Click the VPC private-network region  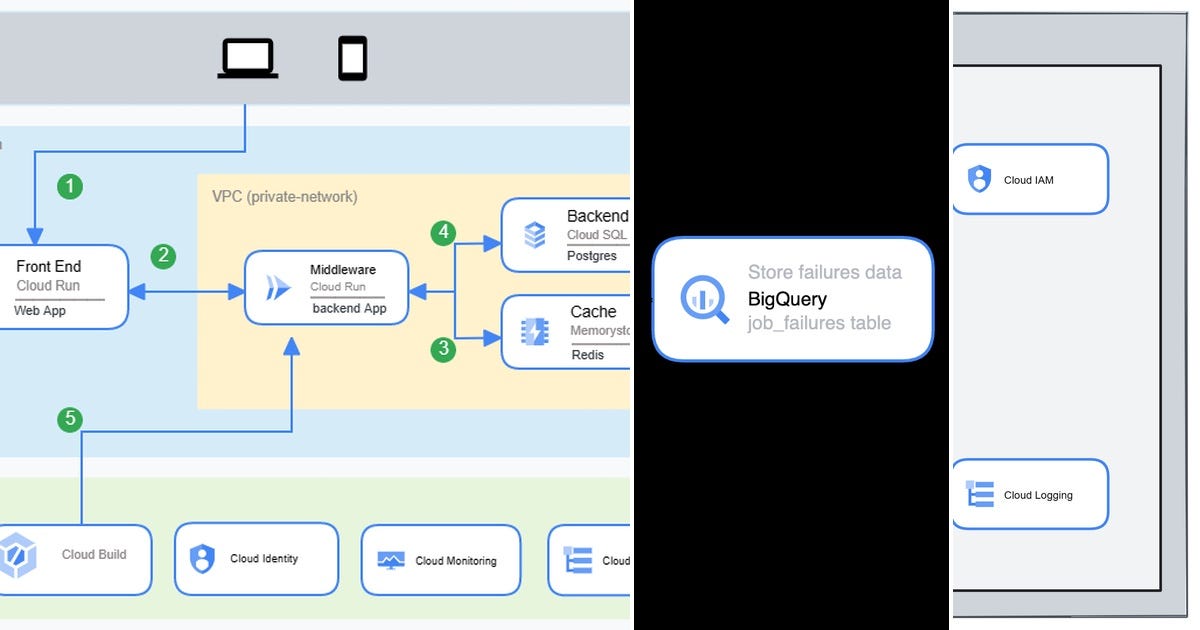click(285, 197)
